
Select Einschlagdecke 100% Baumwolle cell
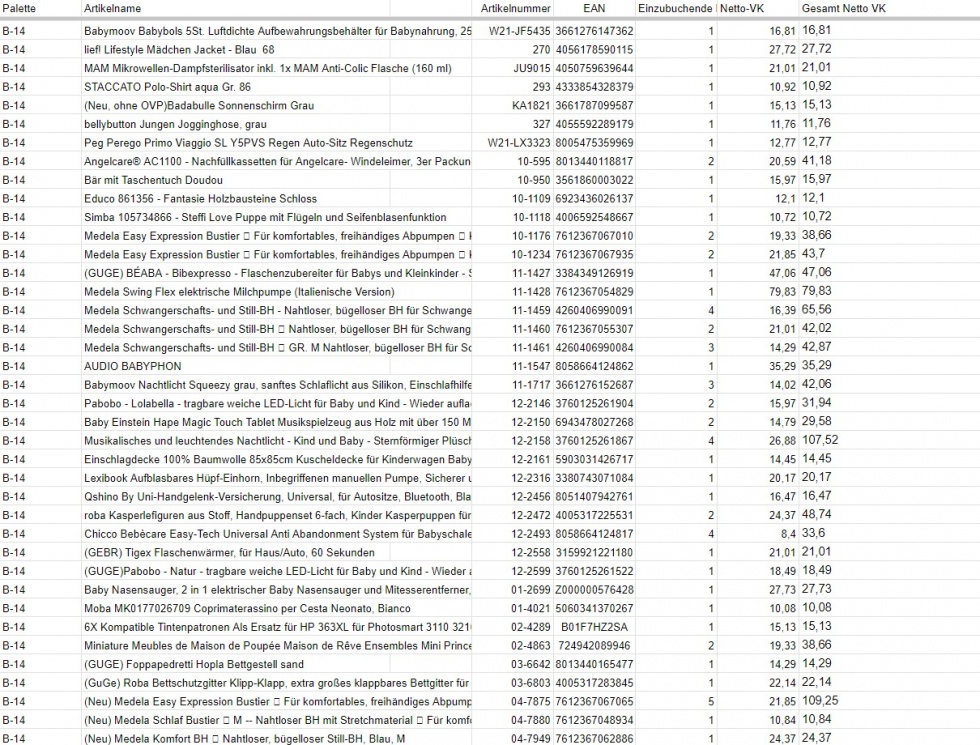point(278,459)
